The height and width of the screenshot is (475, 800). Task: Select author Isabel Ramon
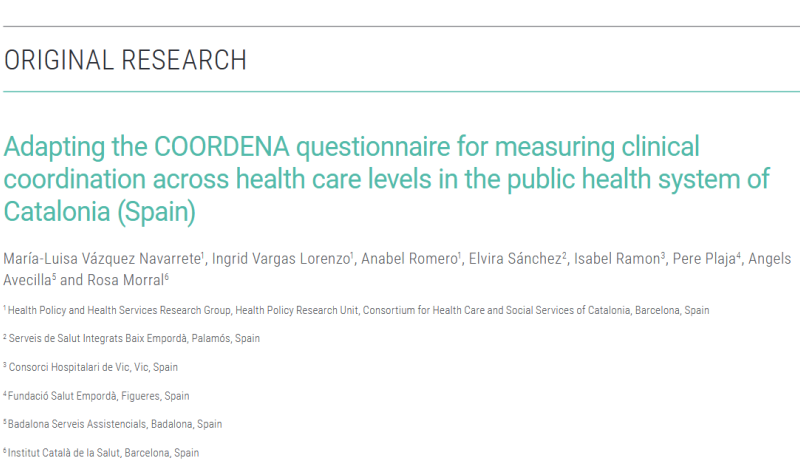(x=617, y=259)
